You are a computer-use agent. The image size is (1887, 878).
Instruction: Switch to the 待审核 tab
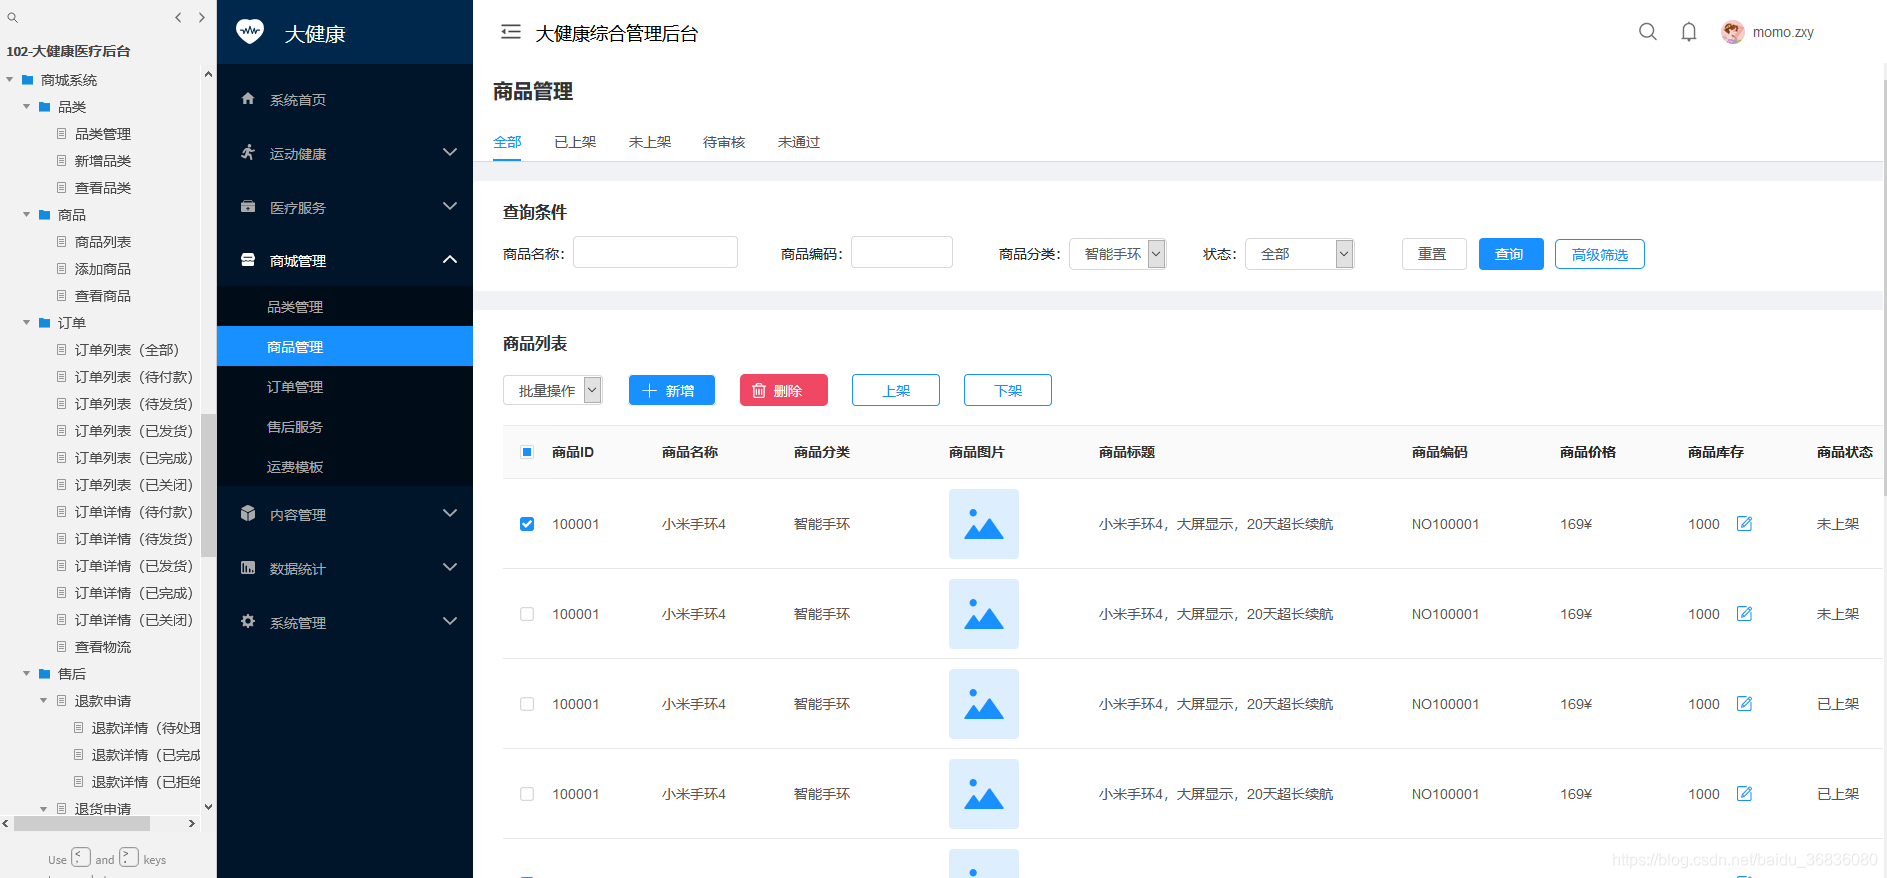(724, 142)
